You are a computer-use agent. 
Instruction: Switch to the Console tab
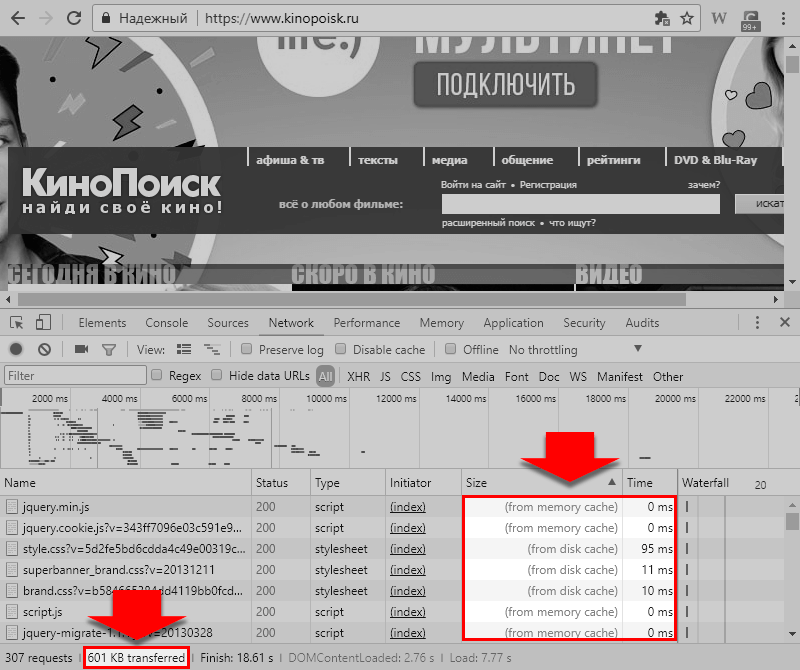point(166,323)
